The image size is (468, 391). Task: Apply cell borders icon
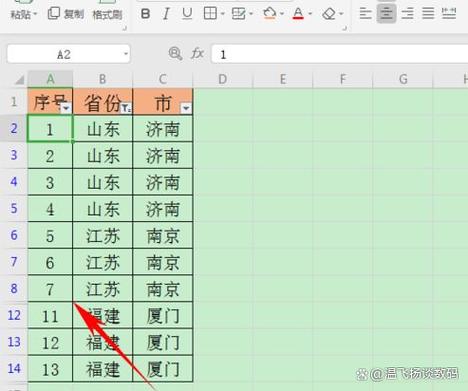tap(210, 14)
